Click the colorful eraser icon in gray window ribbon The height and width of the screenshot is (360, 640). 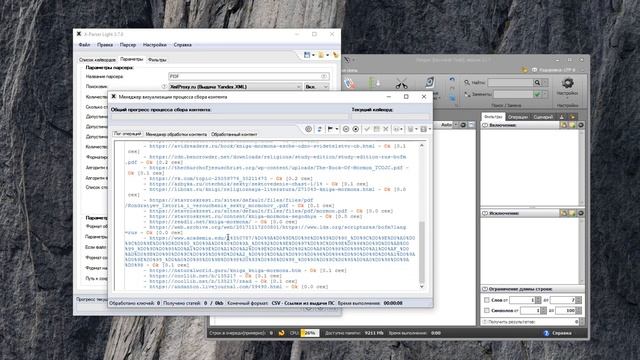point(349,84)
